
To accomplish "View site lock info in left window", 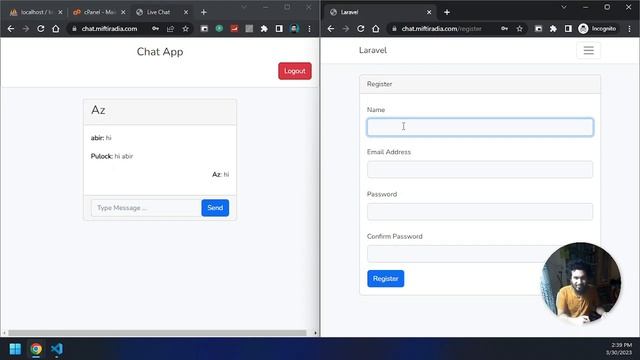I will (x=74, y=29).
